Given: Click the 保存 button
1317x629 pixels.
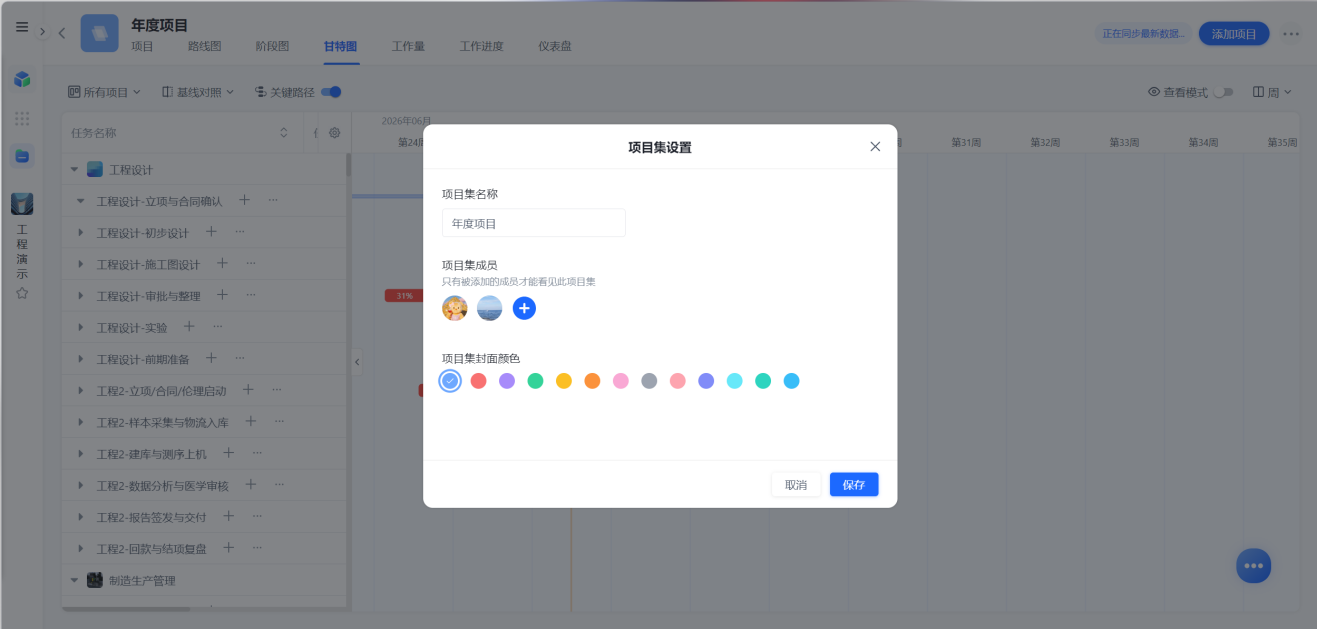Looking at the screenshot, I should [854, 485].
